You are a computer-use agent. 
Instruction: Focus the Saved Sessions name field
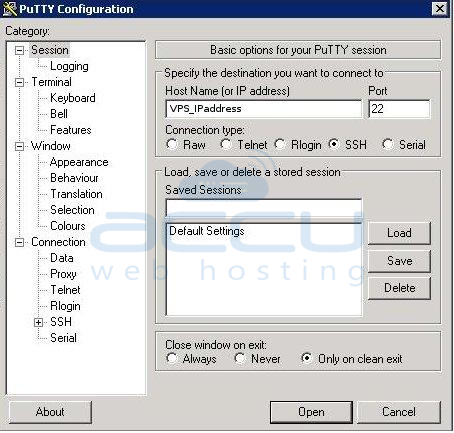(x=263, y=208)
